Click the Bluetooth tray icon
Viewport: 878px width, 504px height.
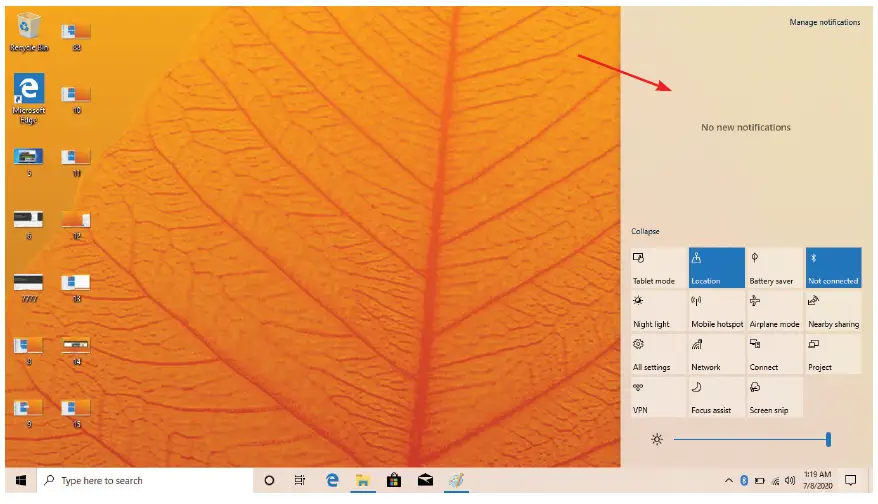[x=744, y=480]
